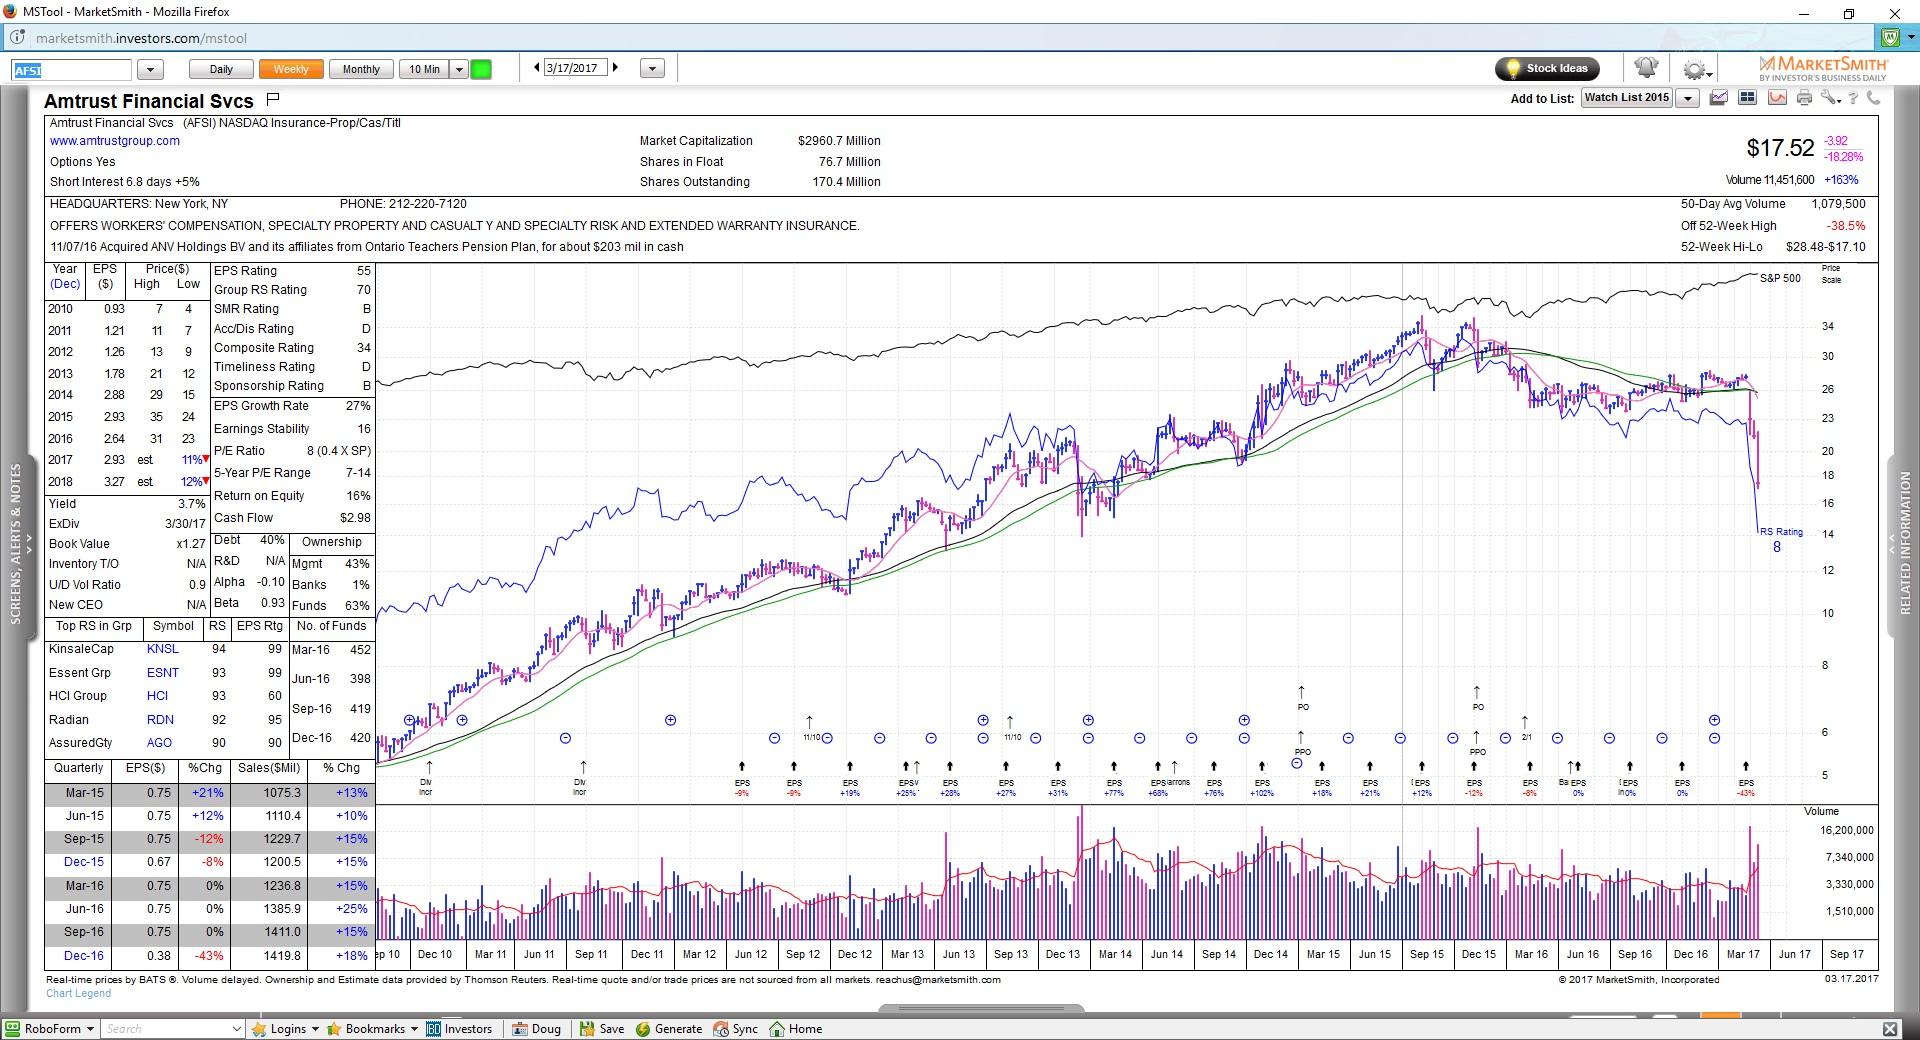Click RoboForm Save icon
This screenshot has height=1040, width=1920.
pyautogui.click(x=602, y=1028)
